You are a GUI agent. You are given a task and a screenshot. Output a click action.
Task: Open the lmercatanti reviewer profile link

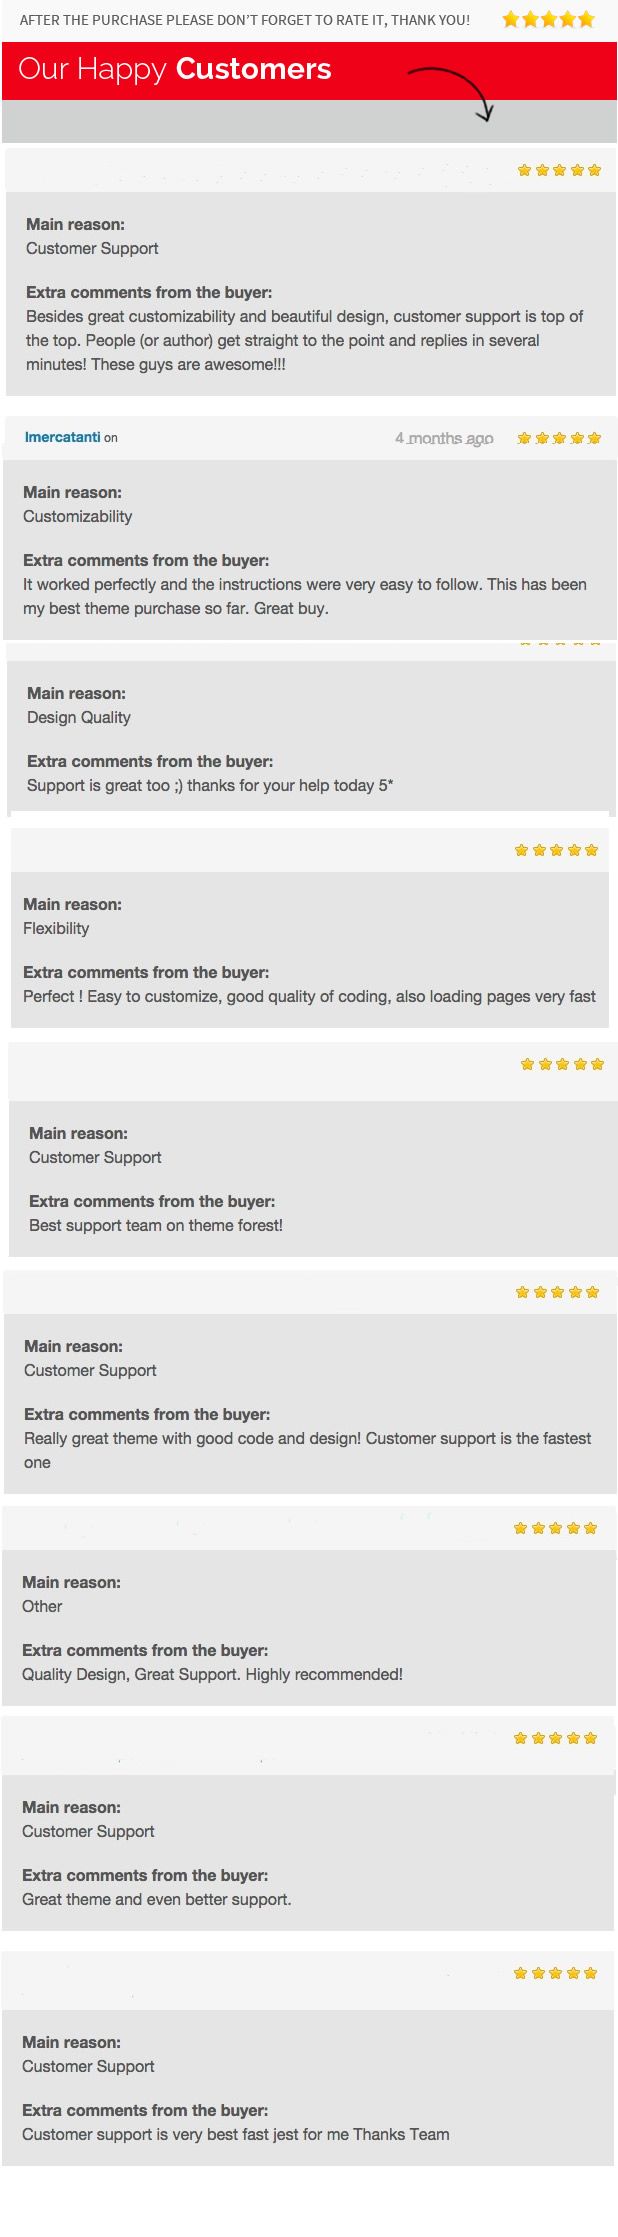62,437
